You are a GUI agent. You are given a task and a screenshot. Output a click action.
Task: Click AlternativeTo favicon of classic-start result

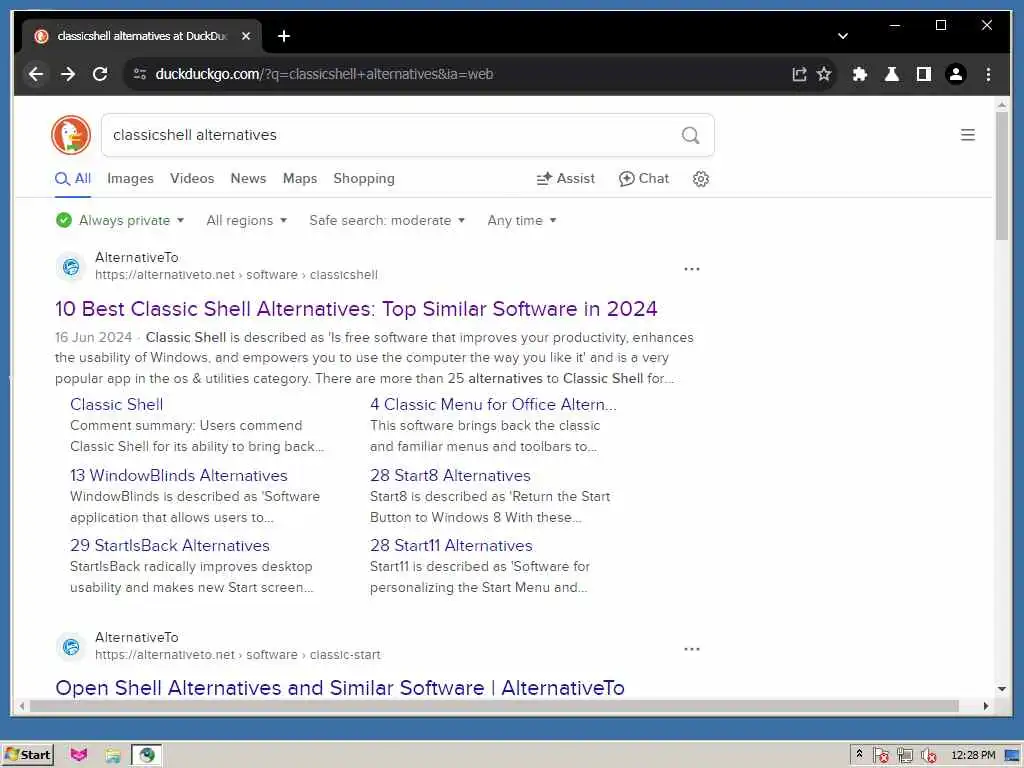coord(71,647)
